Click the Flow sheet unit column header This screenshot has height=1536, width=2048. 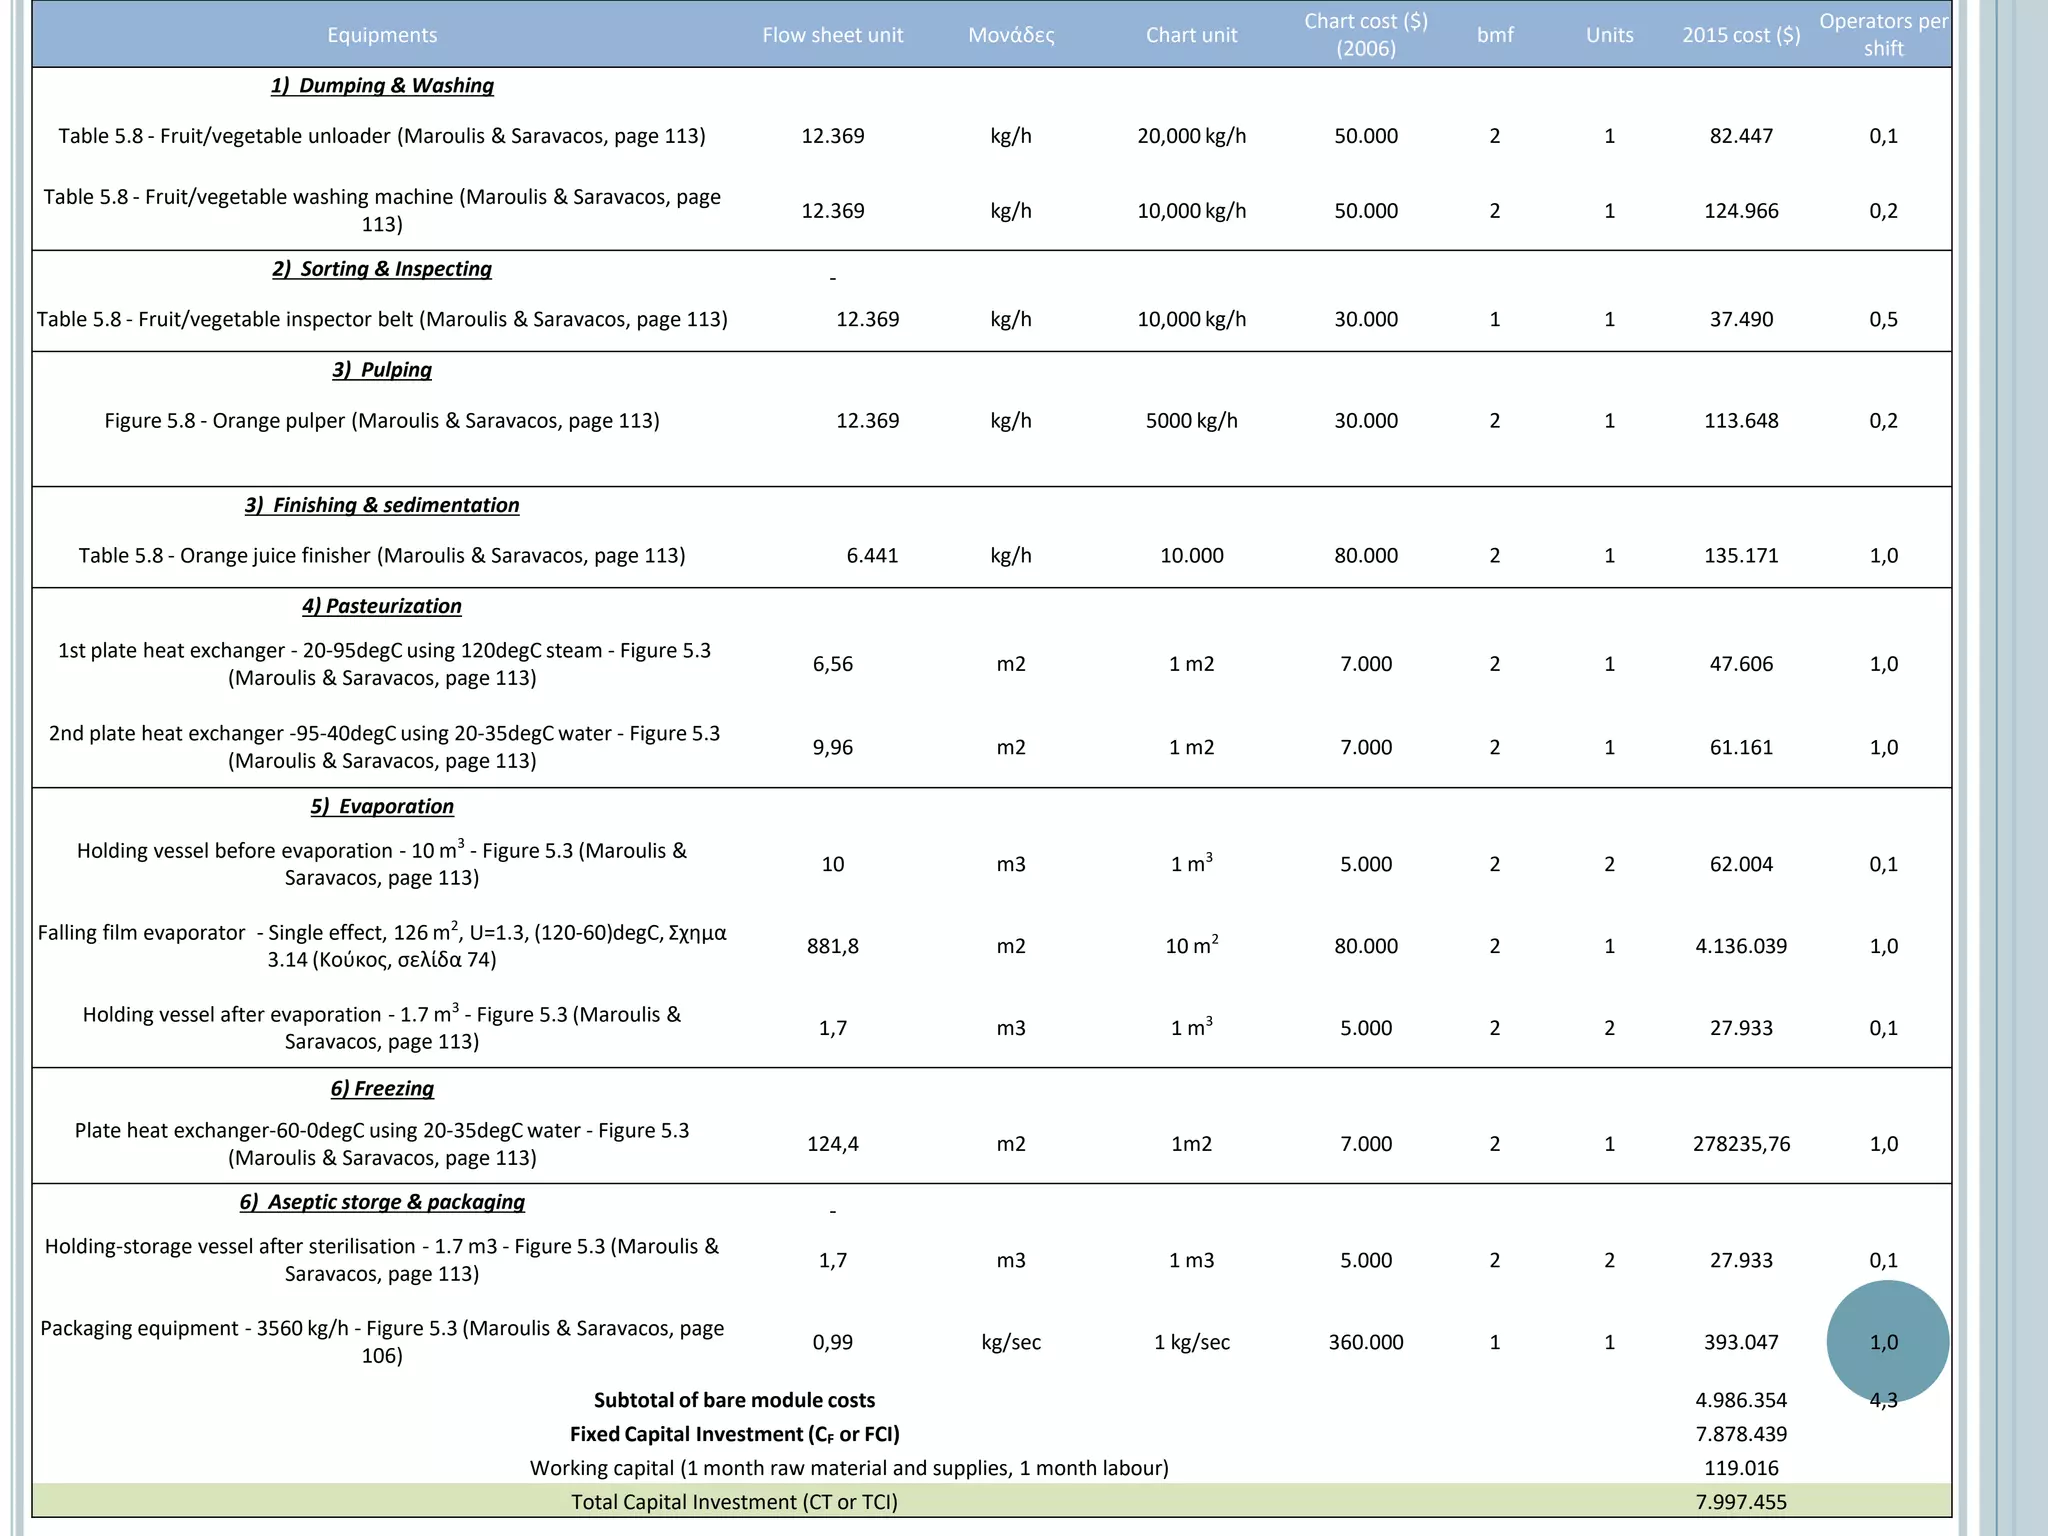pos(832,35)
